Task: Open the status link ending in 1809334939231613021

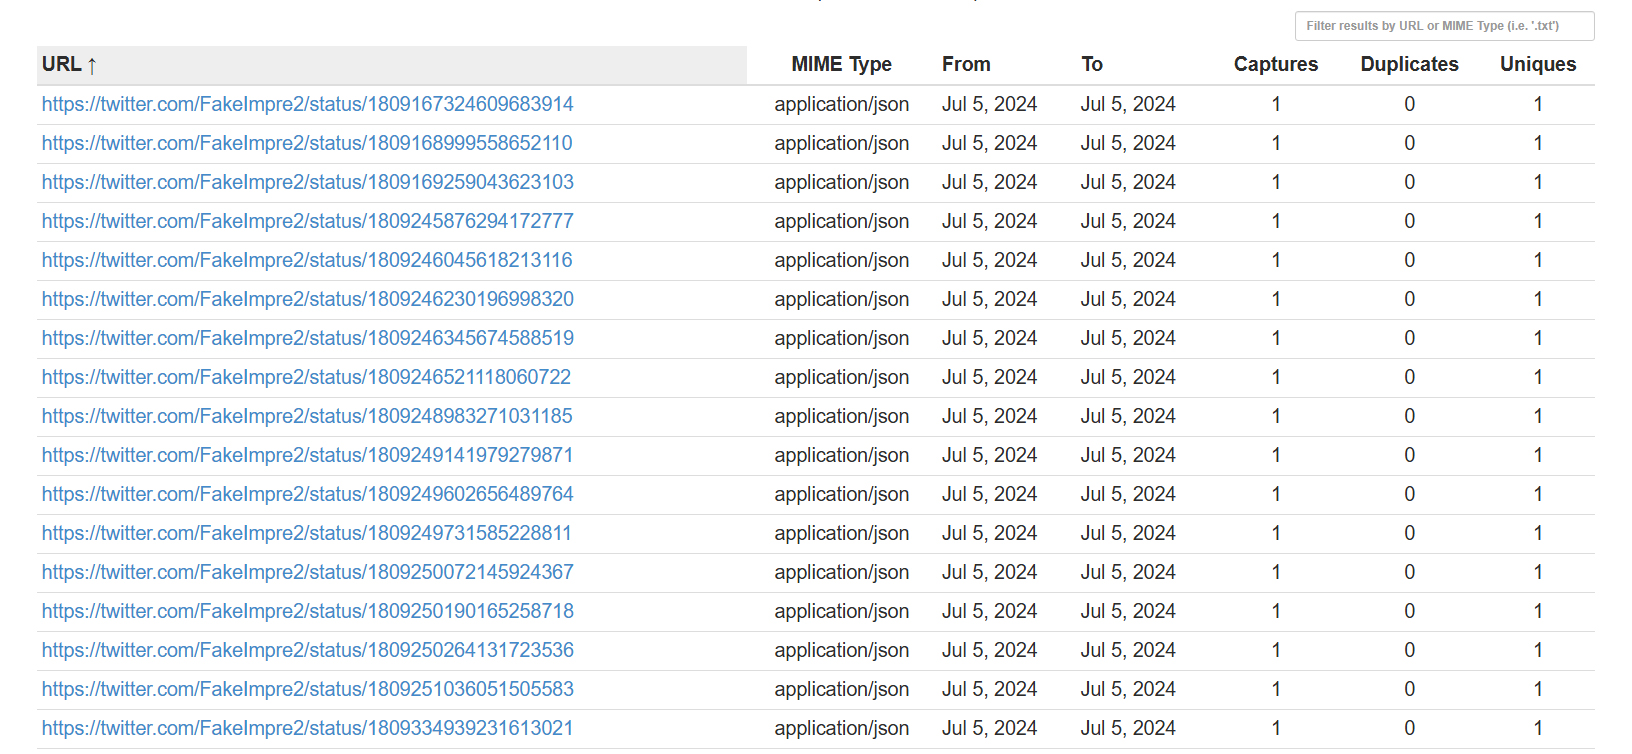Action: [308, 728]
